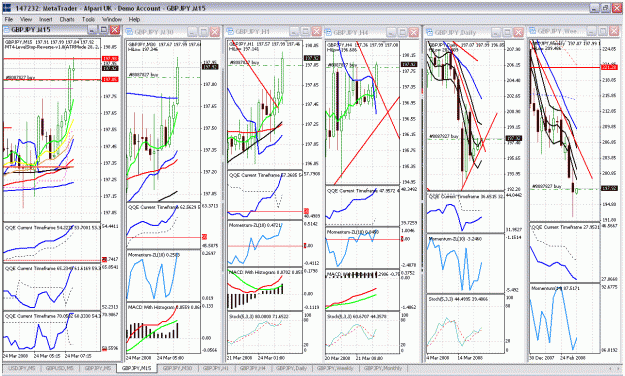
Task: Open the Help menu
Action: tap(134, 19)
